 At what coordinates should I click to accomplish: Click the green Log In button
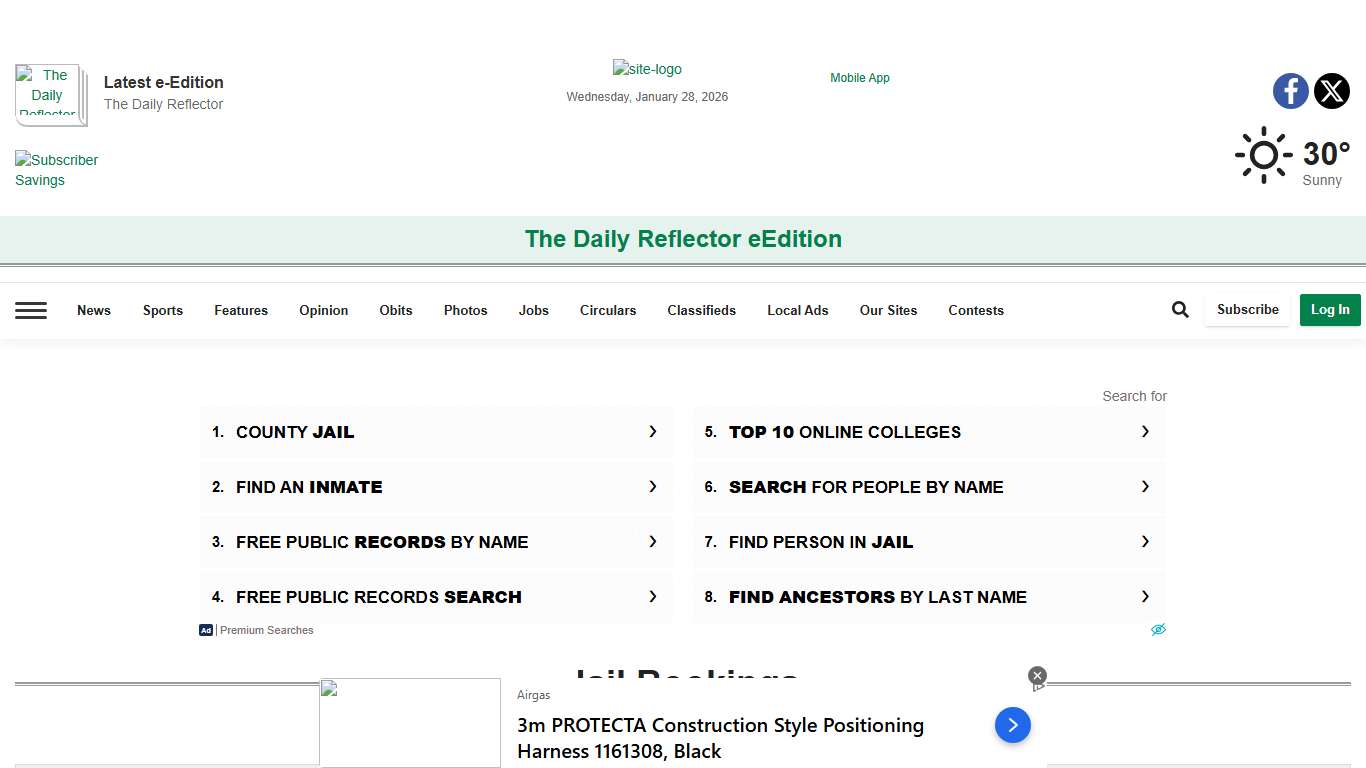coord(1330,310)
